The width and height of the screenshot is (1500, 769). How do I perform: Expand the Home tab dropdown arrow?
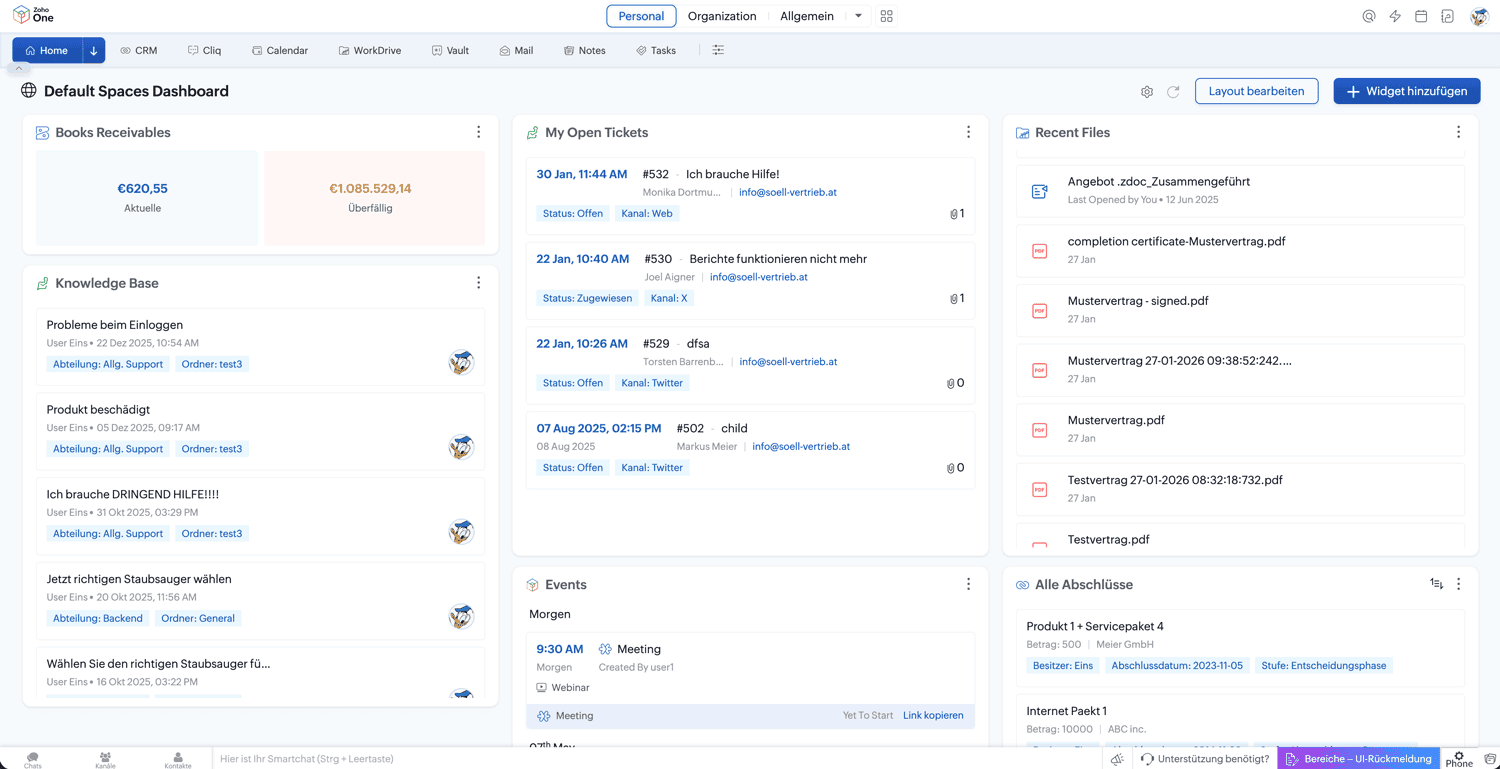pos(93,50)
